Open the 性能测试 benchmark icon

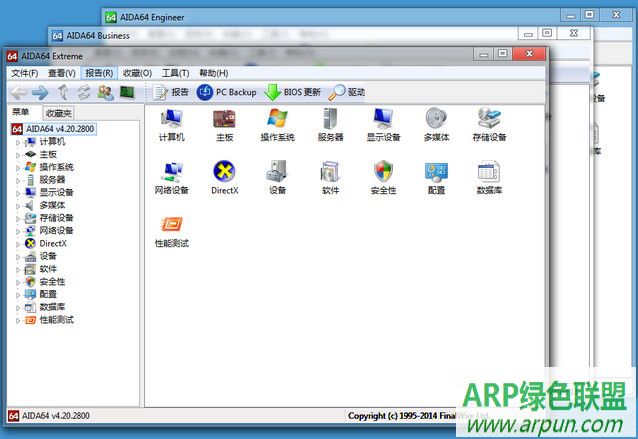pos(171,226)
